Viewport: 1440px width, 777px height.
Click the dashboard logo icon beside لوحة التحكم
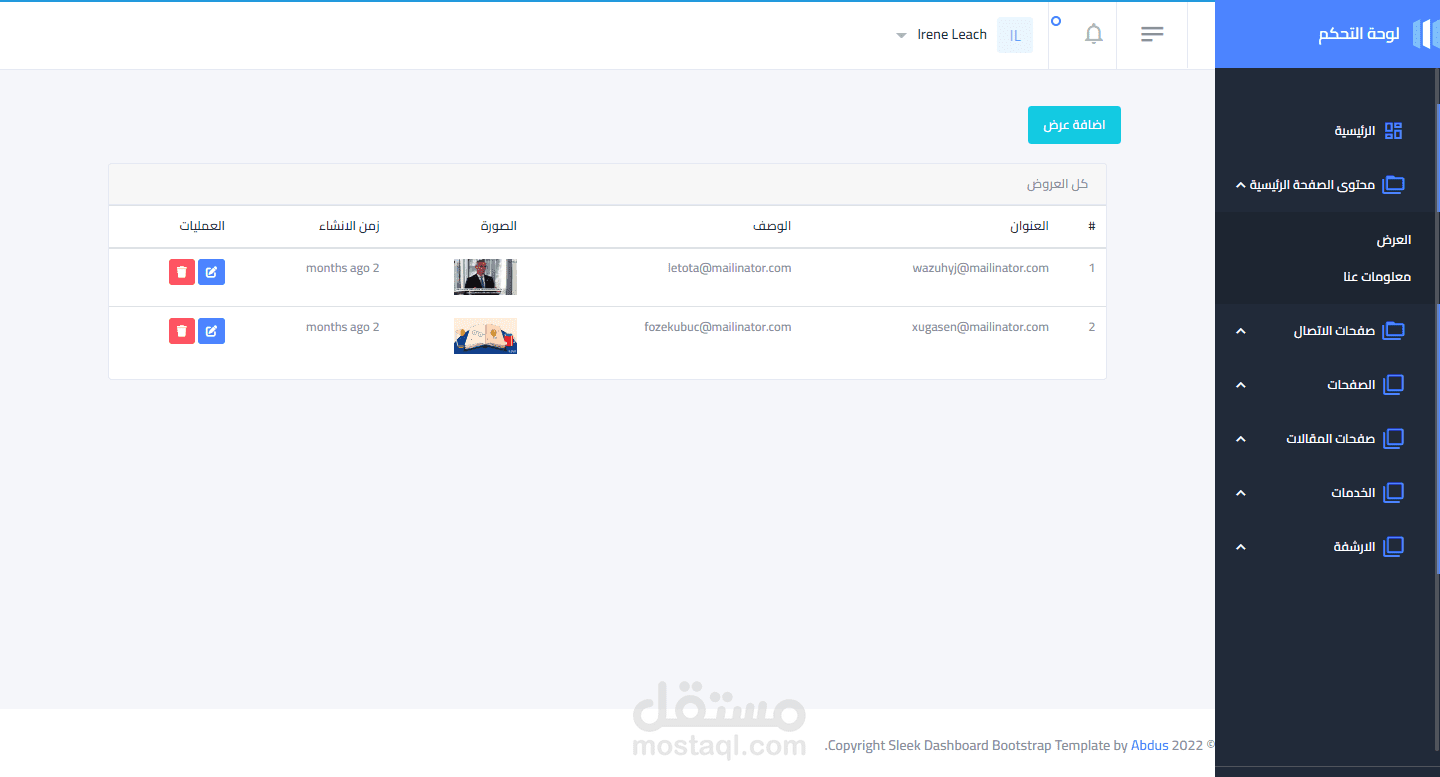pyautogui.click(x=1424, y=34)
